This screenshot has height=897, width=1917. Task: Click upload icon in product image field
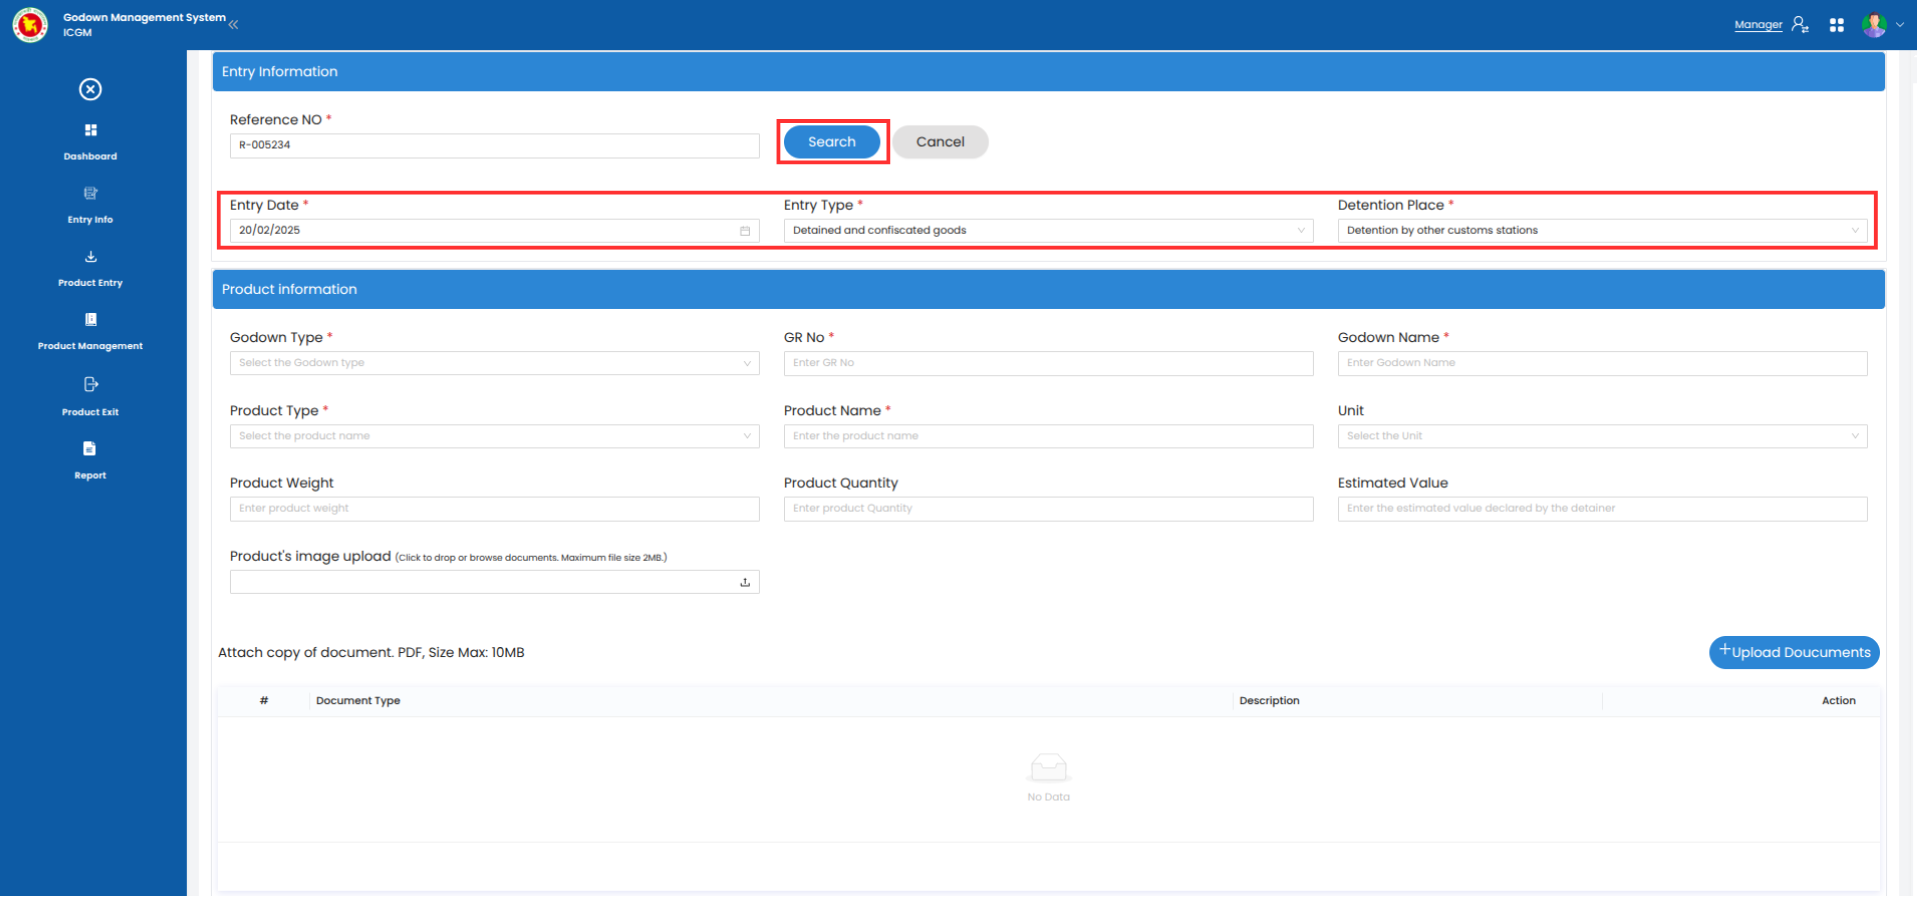pos(745,582)
